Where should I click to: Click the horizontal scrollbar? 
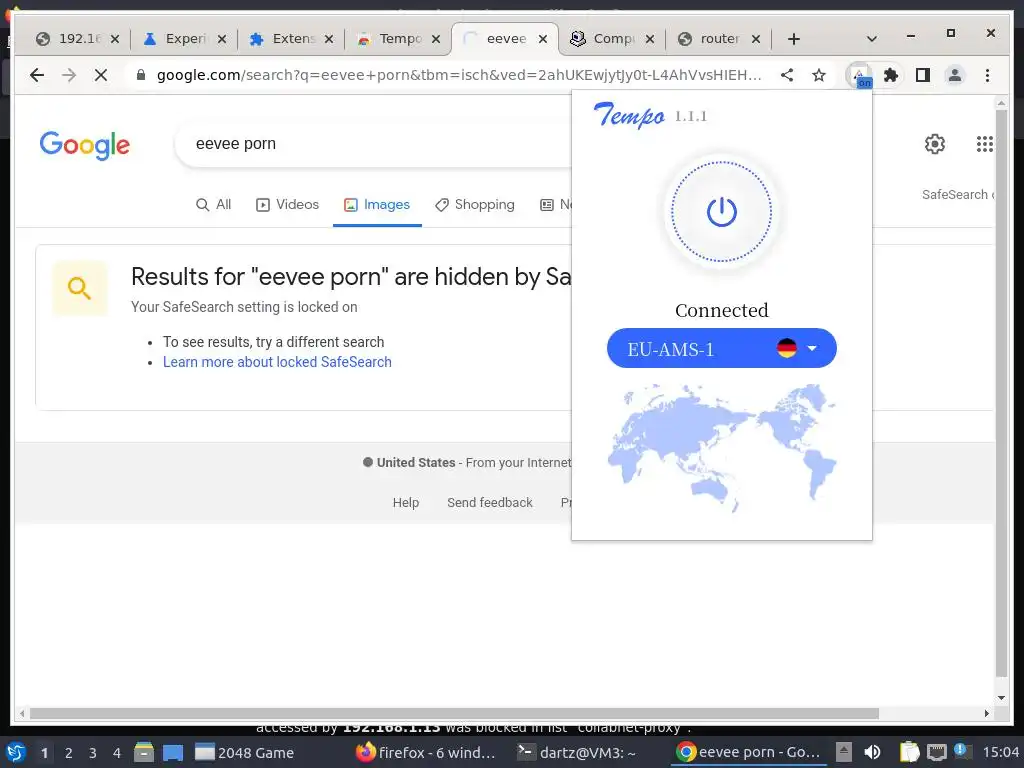pyautogui.click(x=454, y=713)
